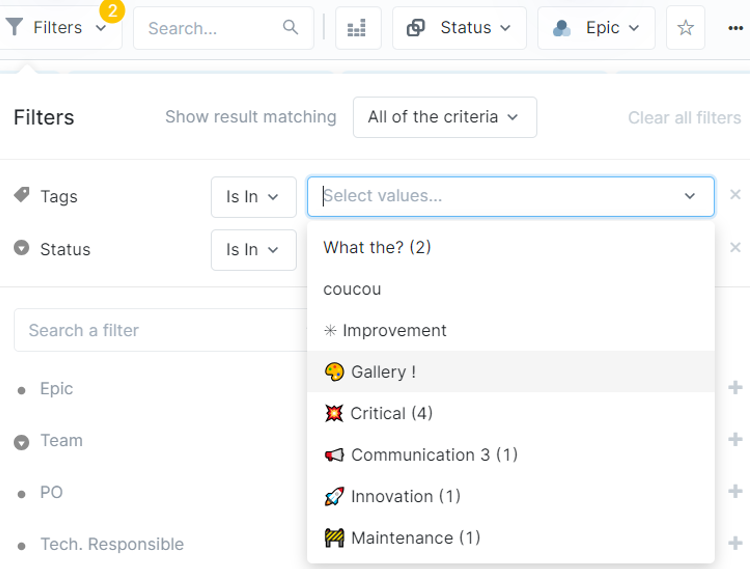This screenshot has height=569, width=756.
Task: Open the Filters dropdown button
Action: point(58,28)
